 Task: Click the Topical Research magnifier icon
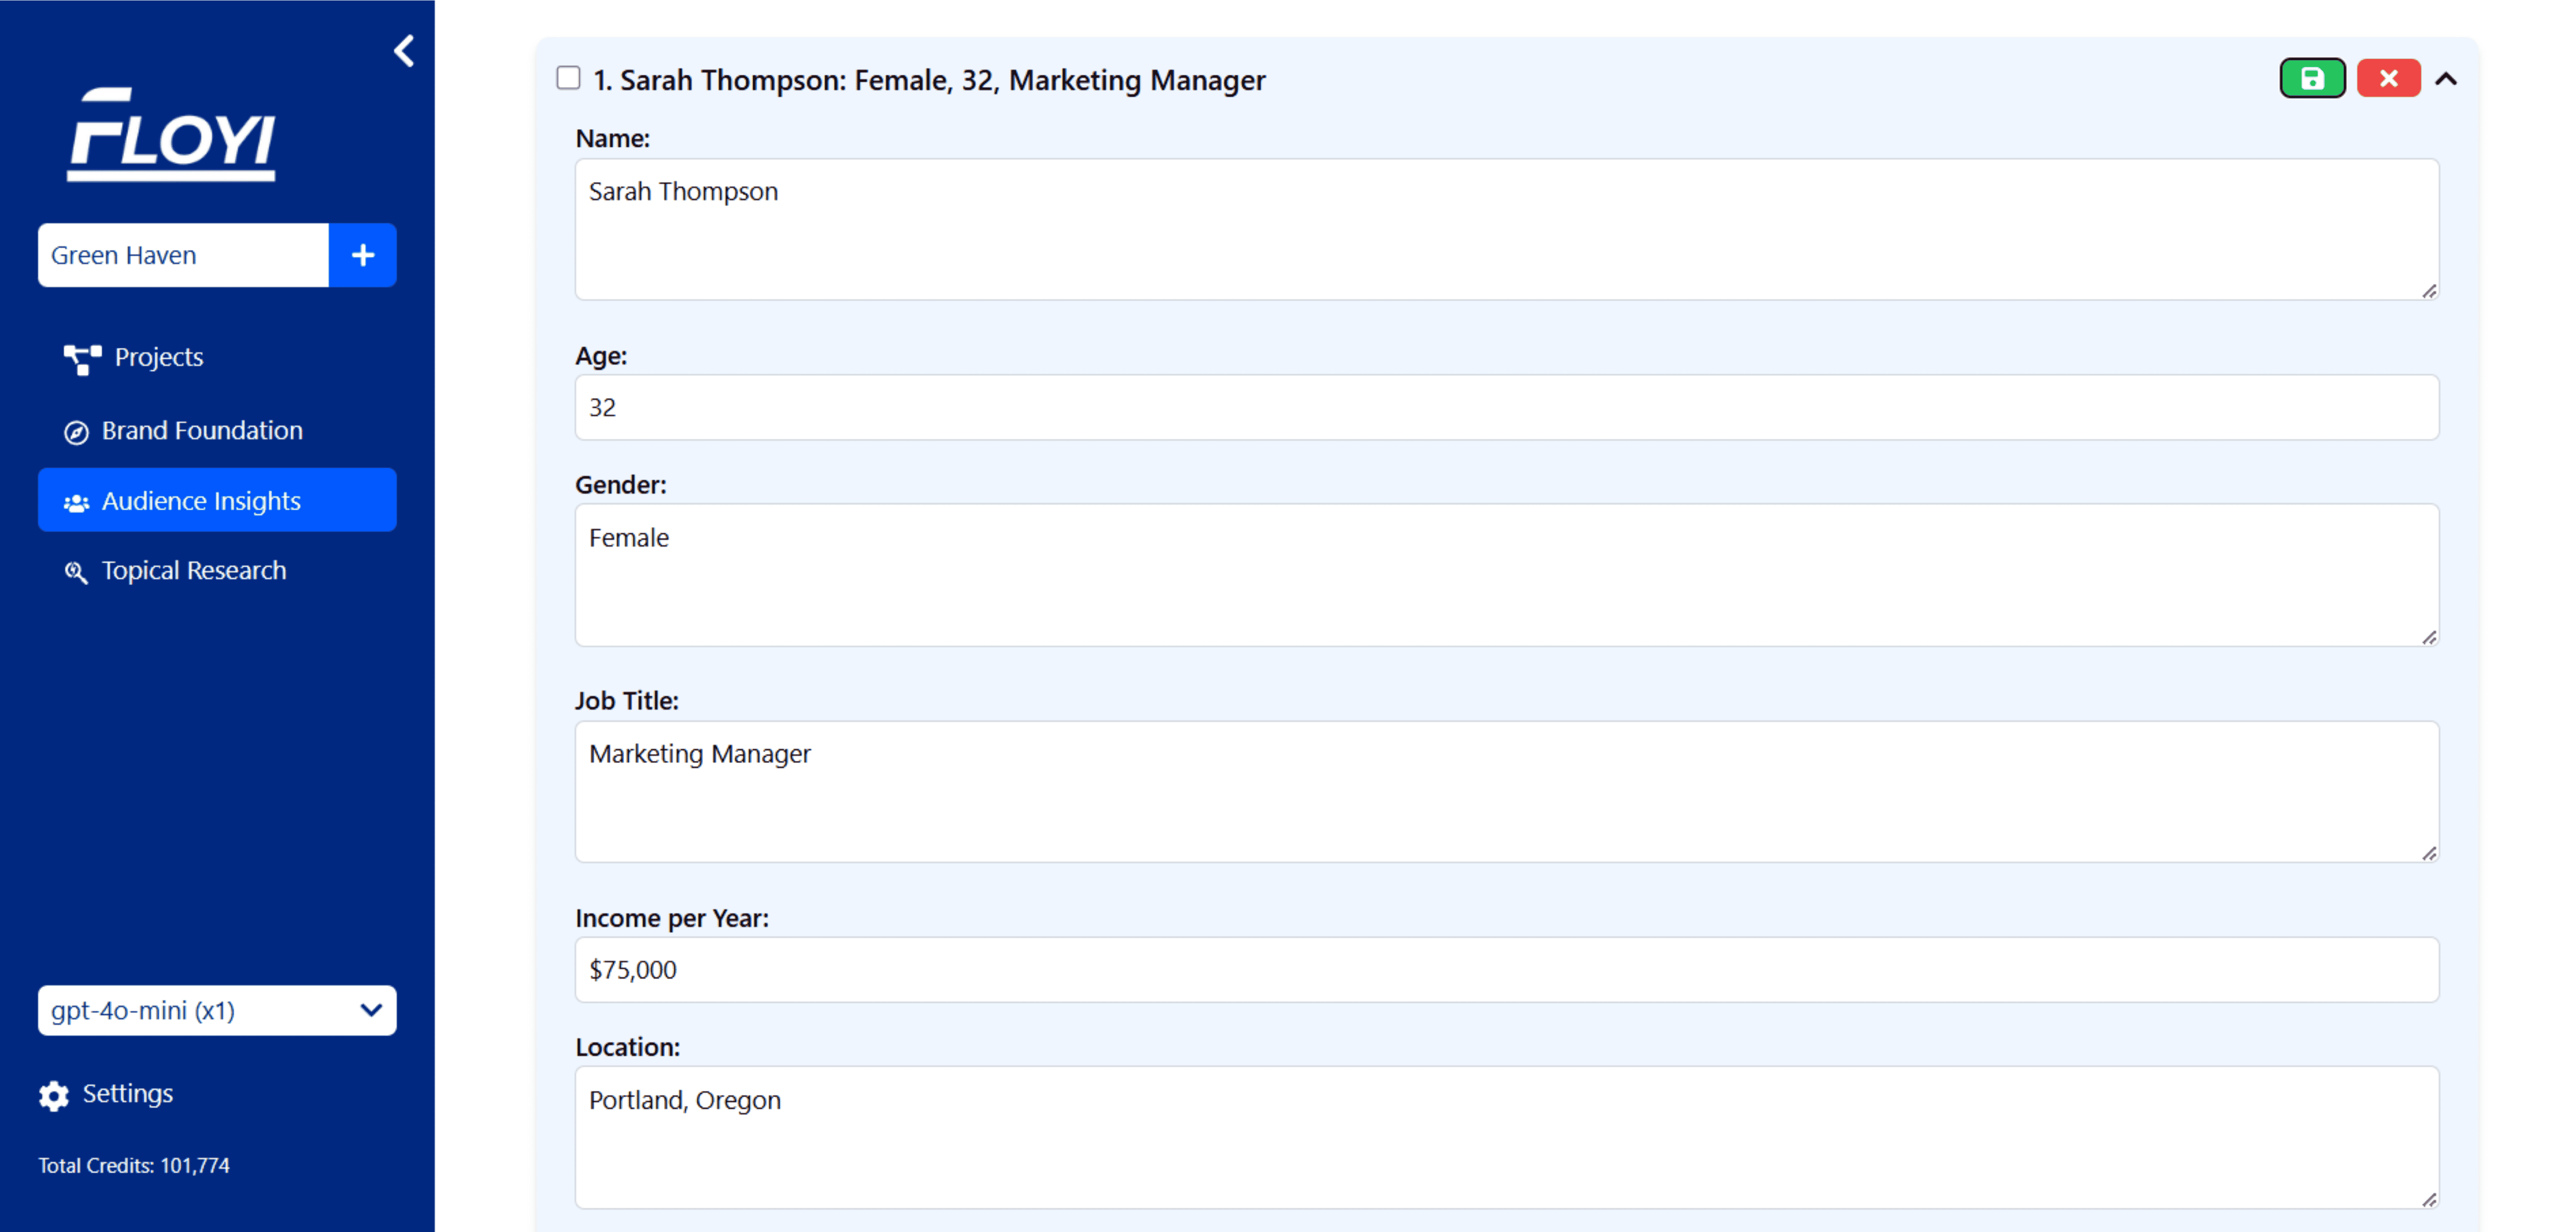click(x=76, y=572)
